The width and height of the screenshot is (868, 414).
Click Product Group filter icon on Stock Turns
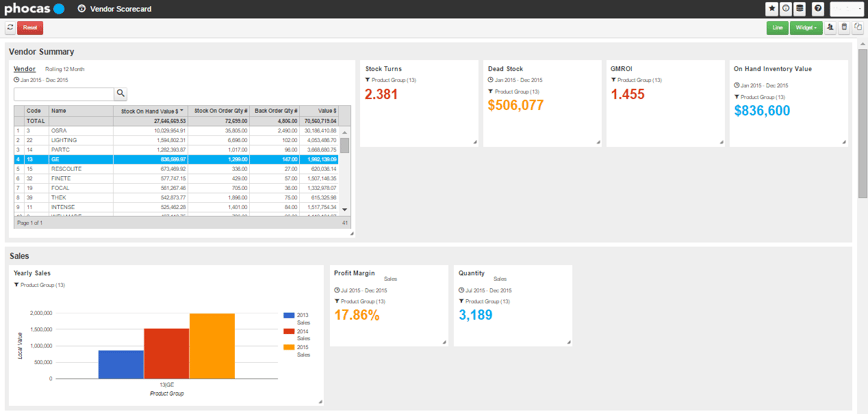(x=368, y=80)
